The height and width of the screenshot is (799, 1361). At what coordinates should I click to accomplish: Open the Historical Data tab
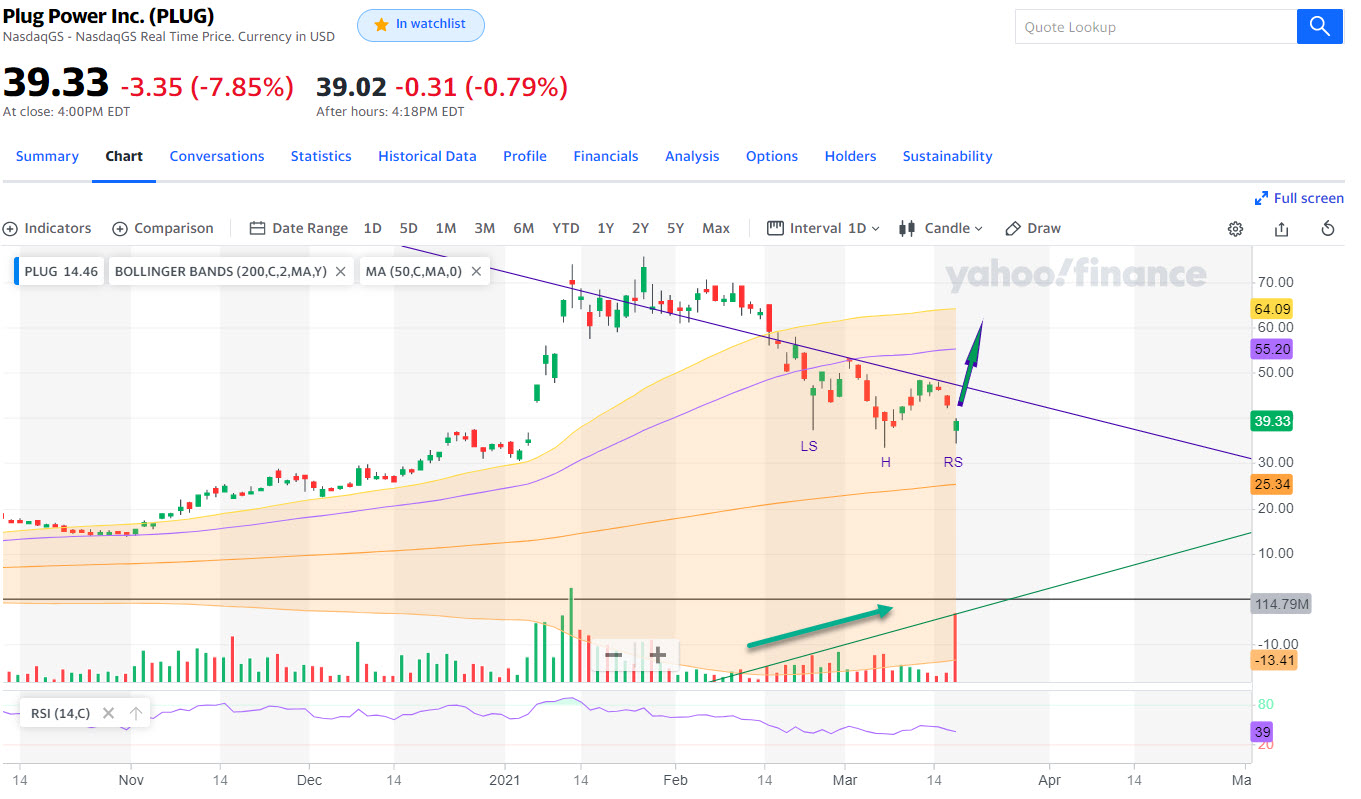pos(427,156)
